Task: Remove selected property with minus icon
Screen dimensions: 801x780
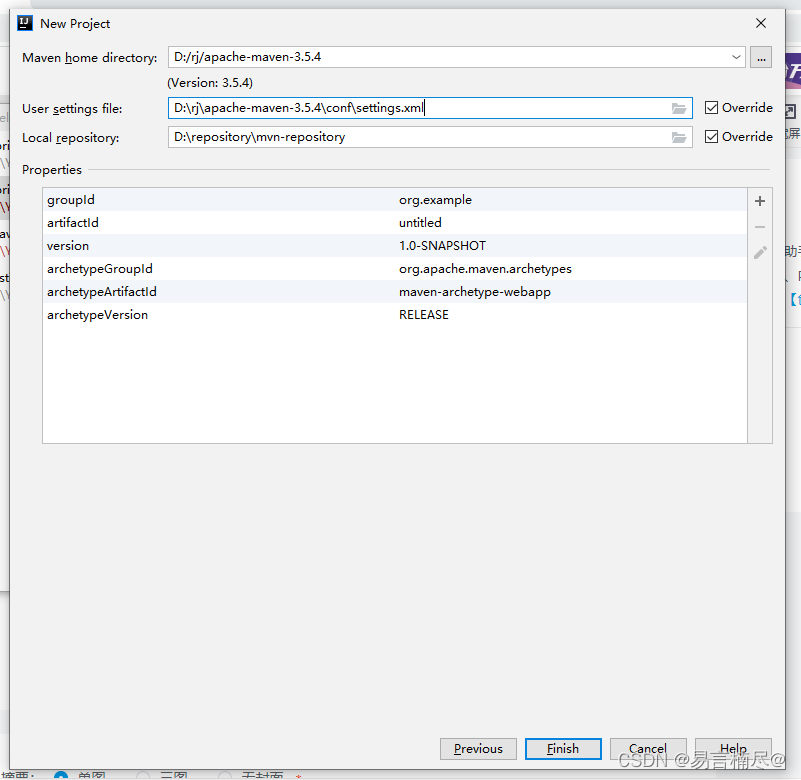Action: tap(760, 227)
